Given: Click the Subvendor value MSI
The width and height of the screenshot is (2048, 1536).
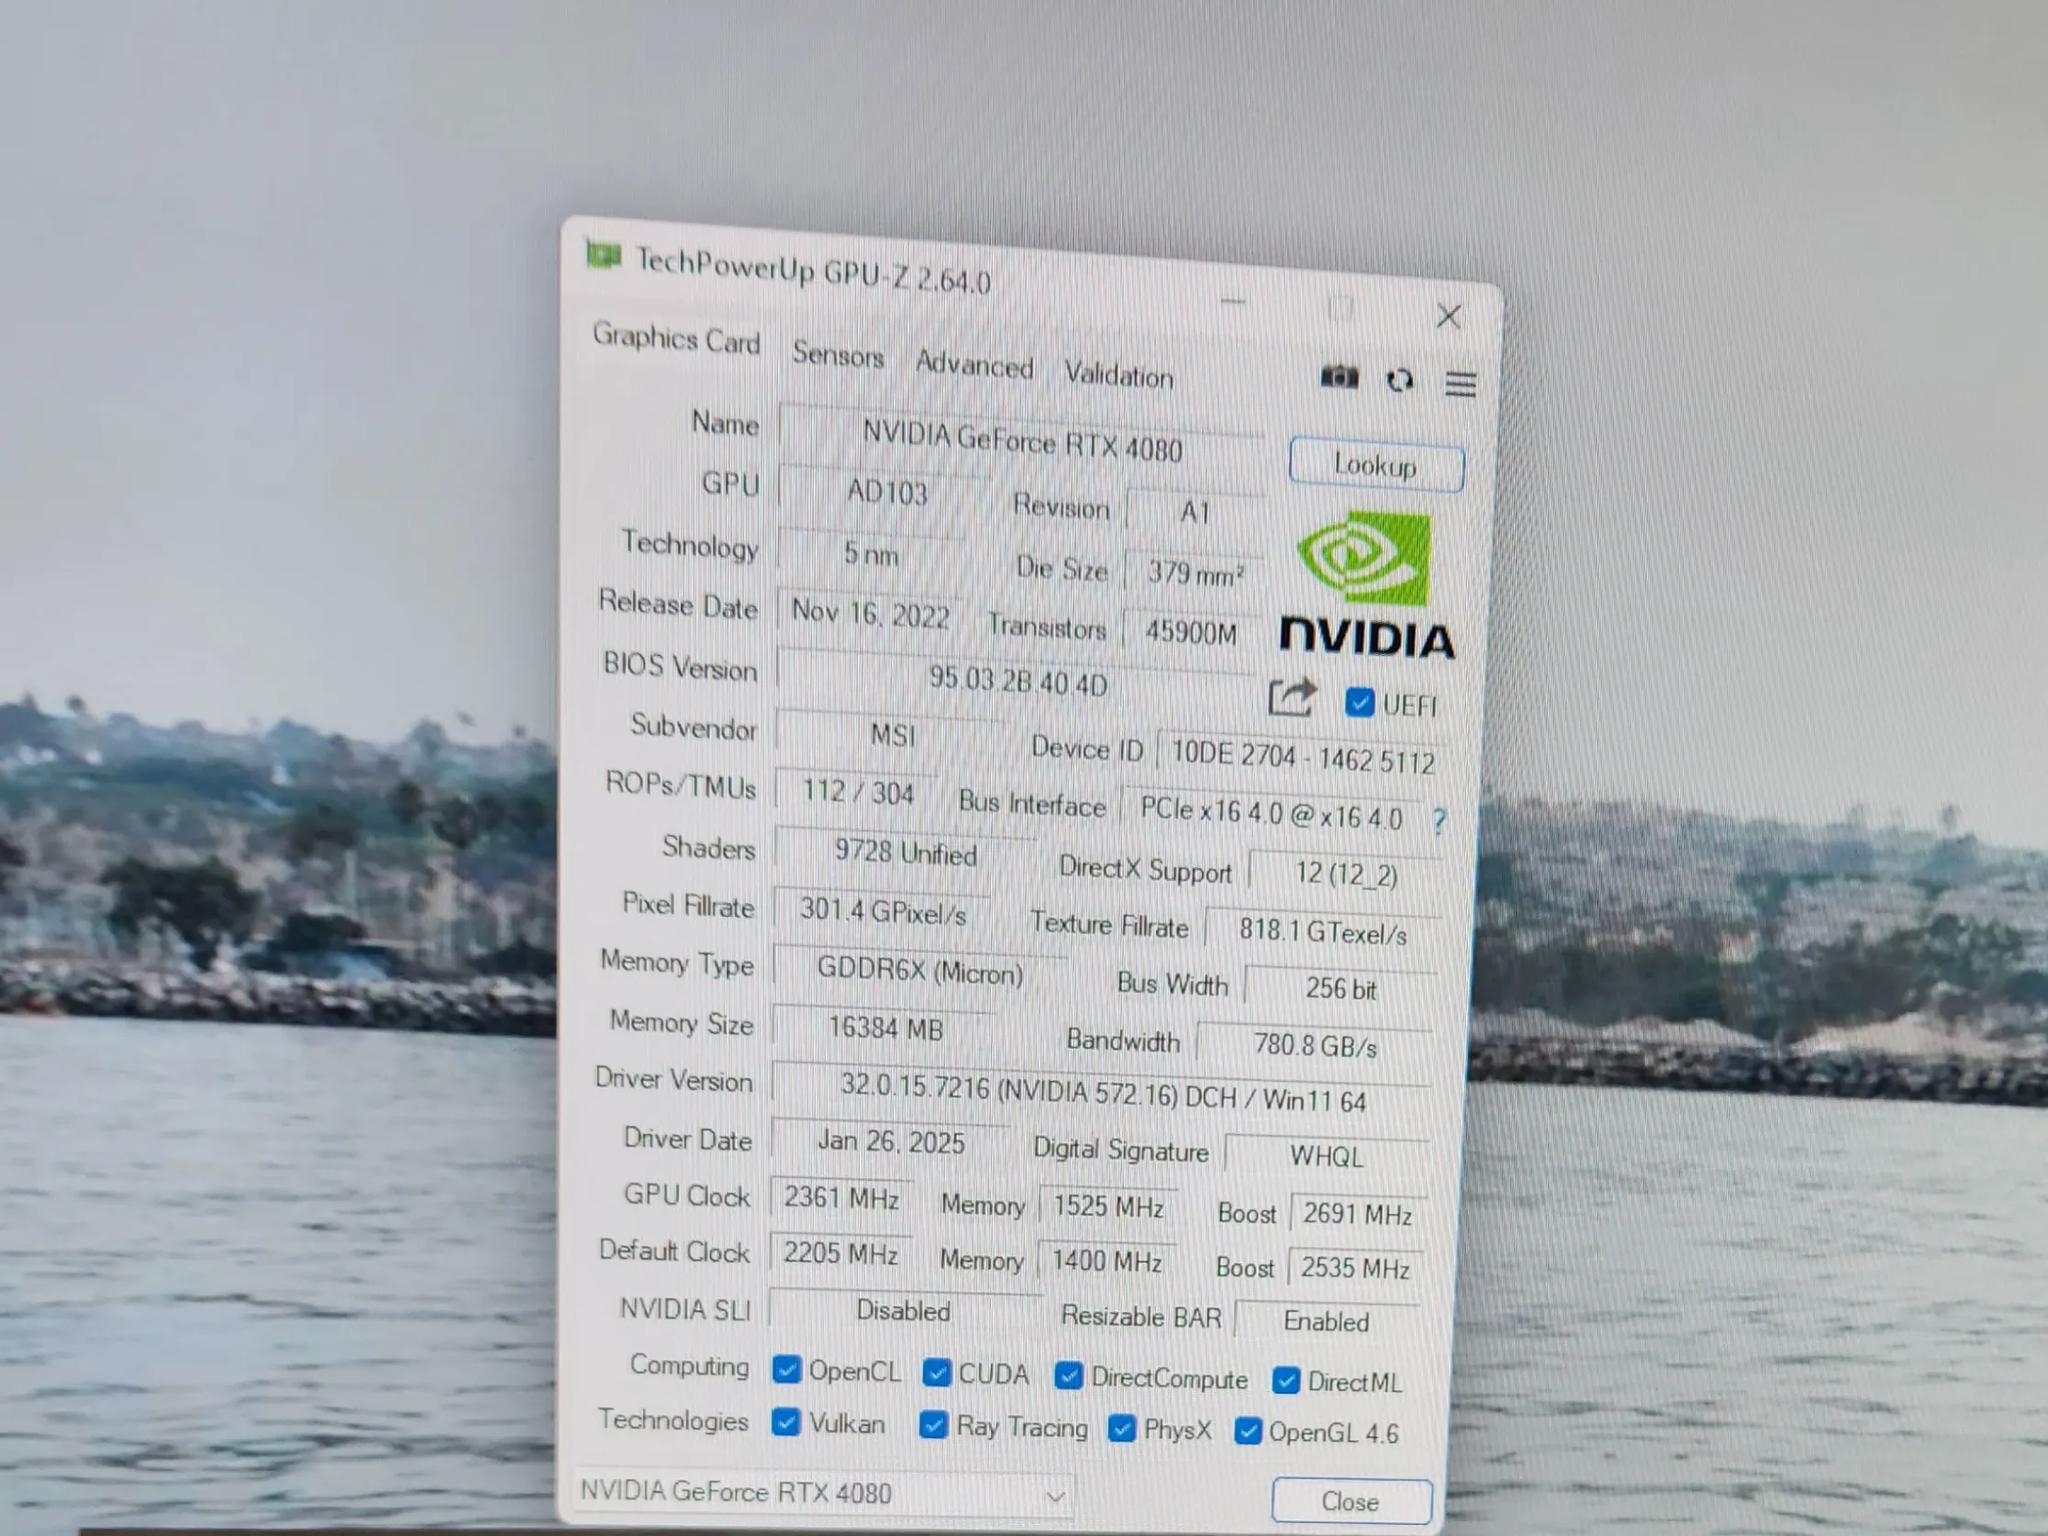Looking at the screenshot, I should (x=890, y=735).
